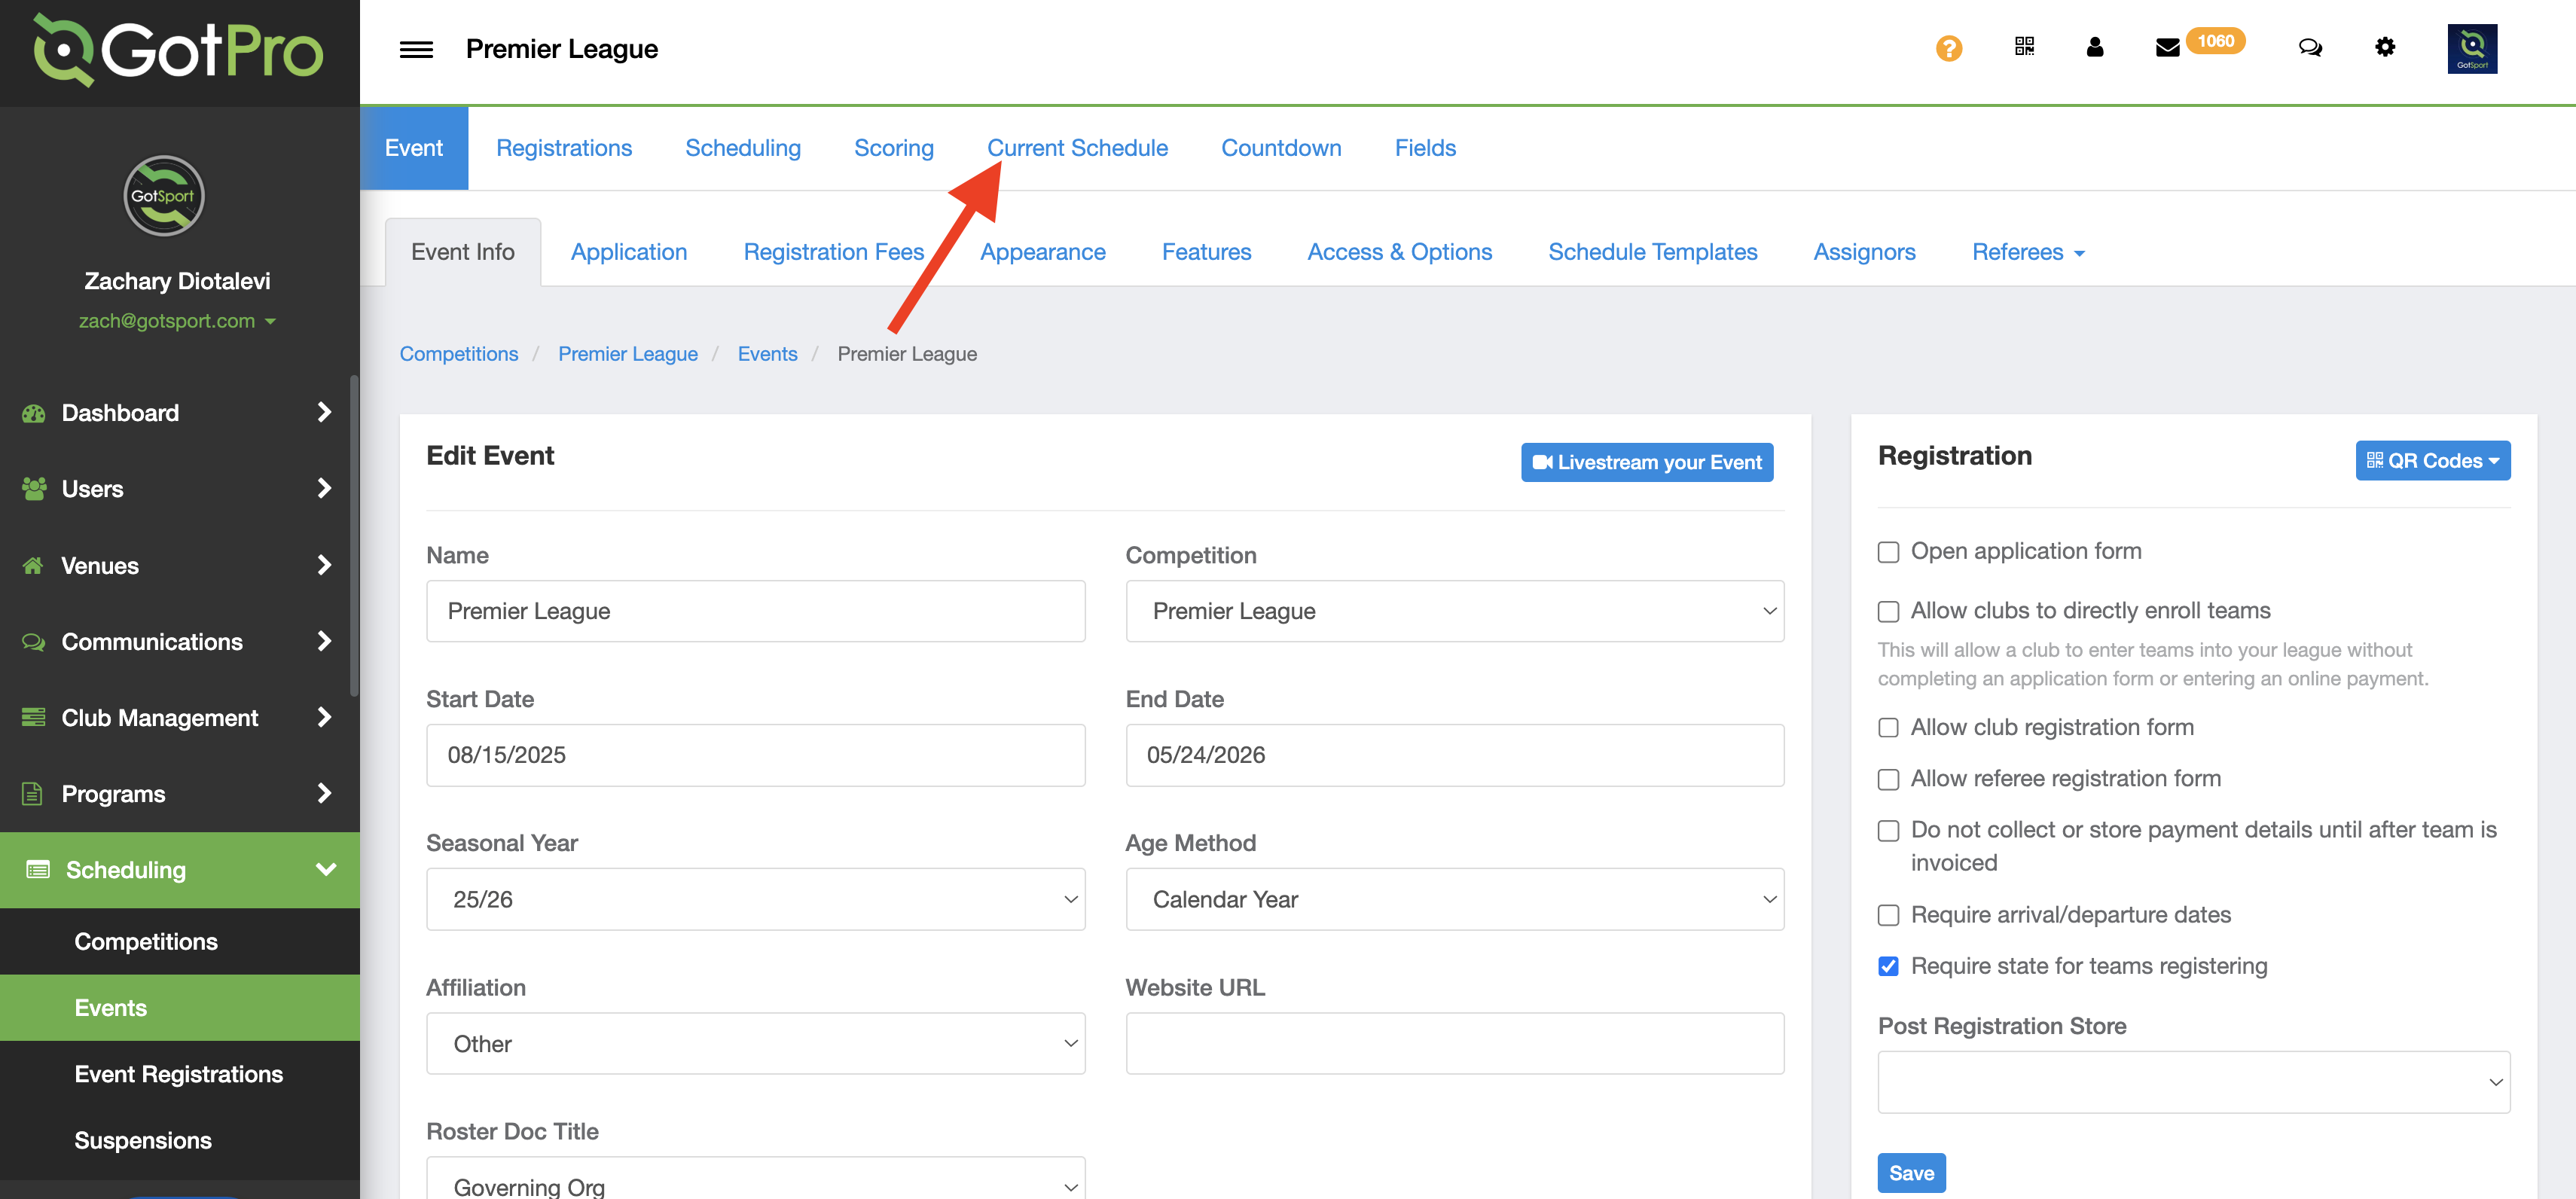Click the user profile person icon

[x=2094, y=47]
